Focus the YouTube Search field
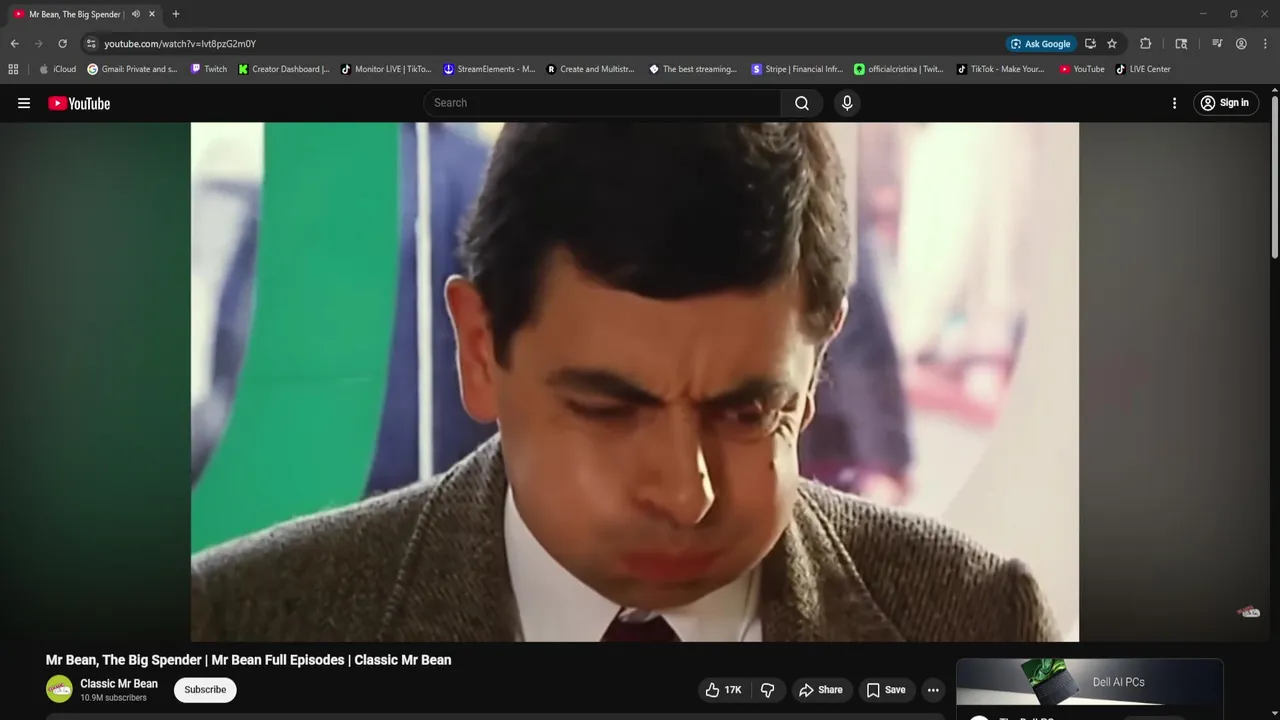 603,103
